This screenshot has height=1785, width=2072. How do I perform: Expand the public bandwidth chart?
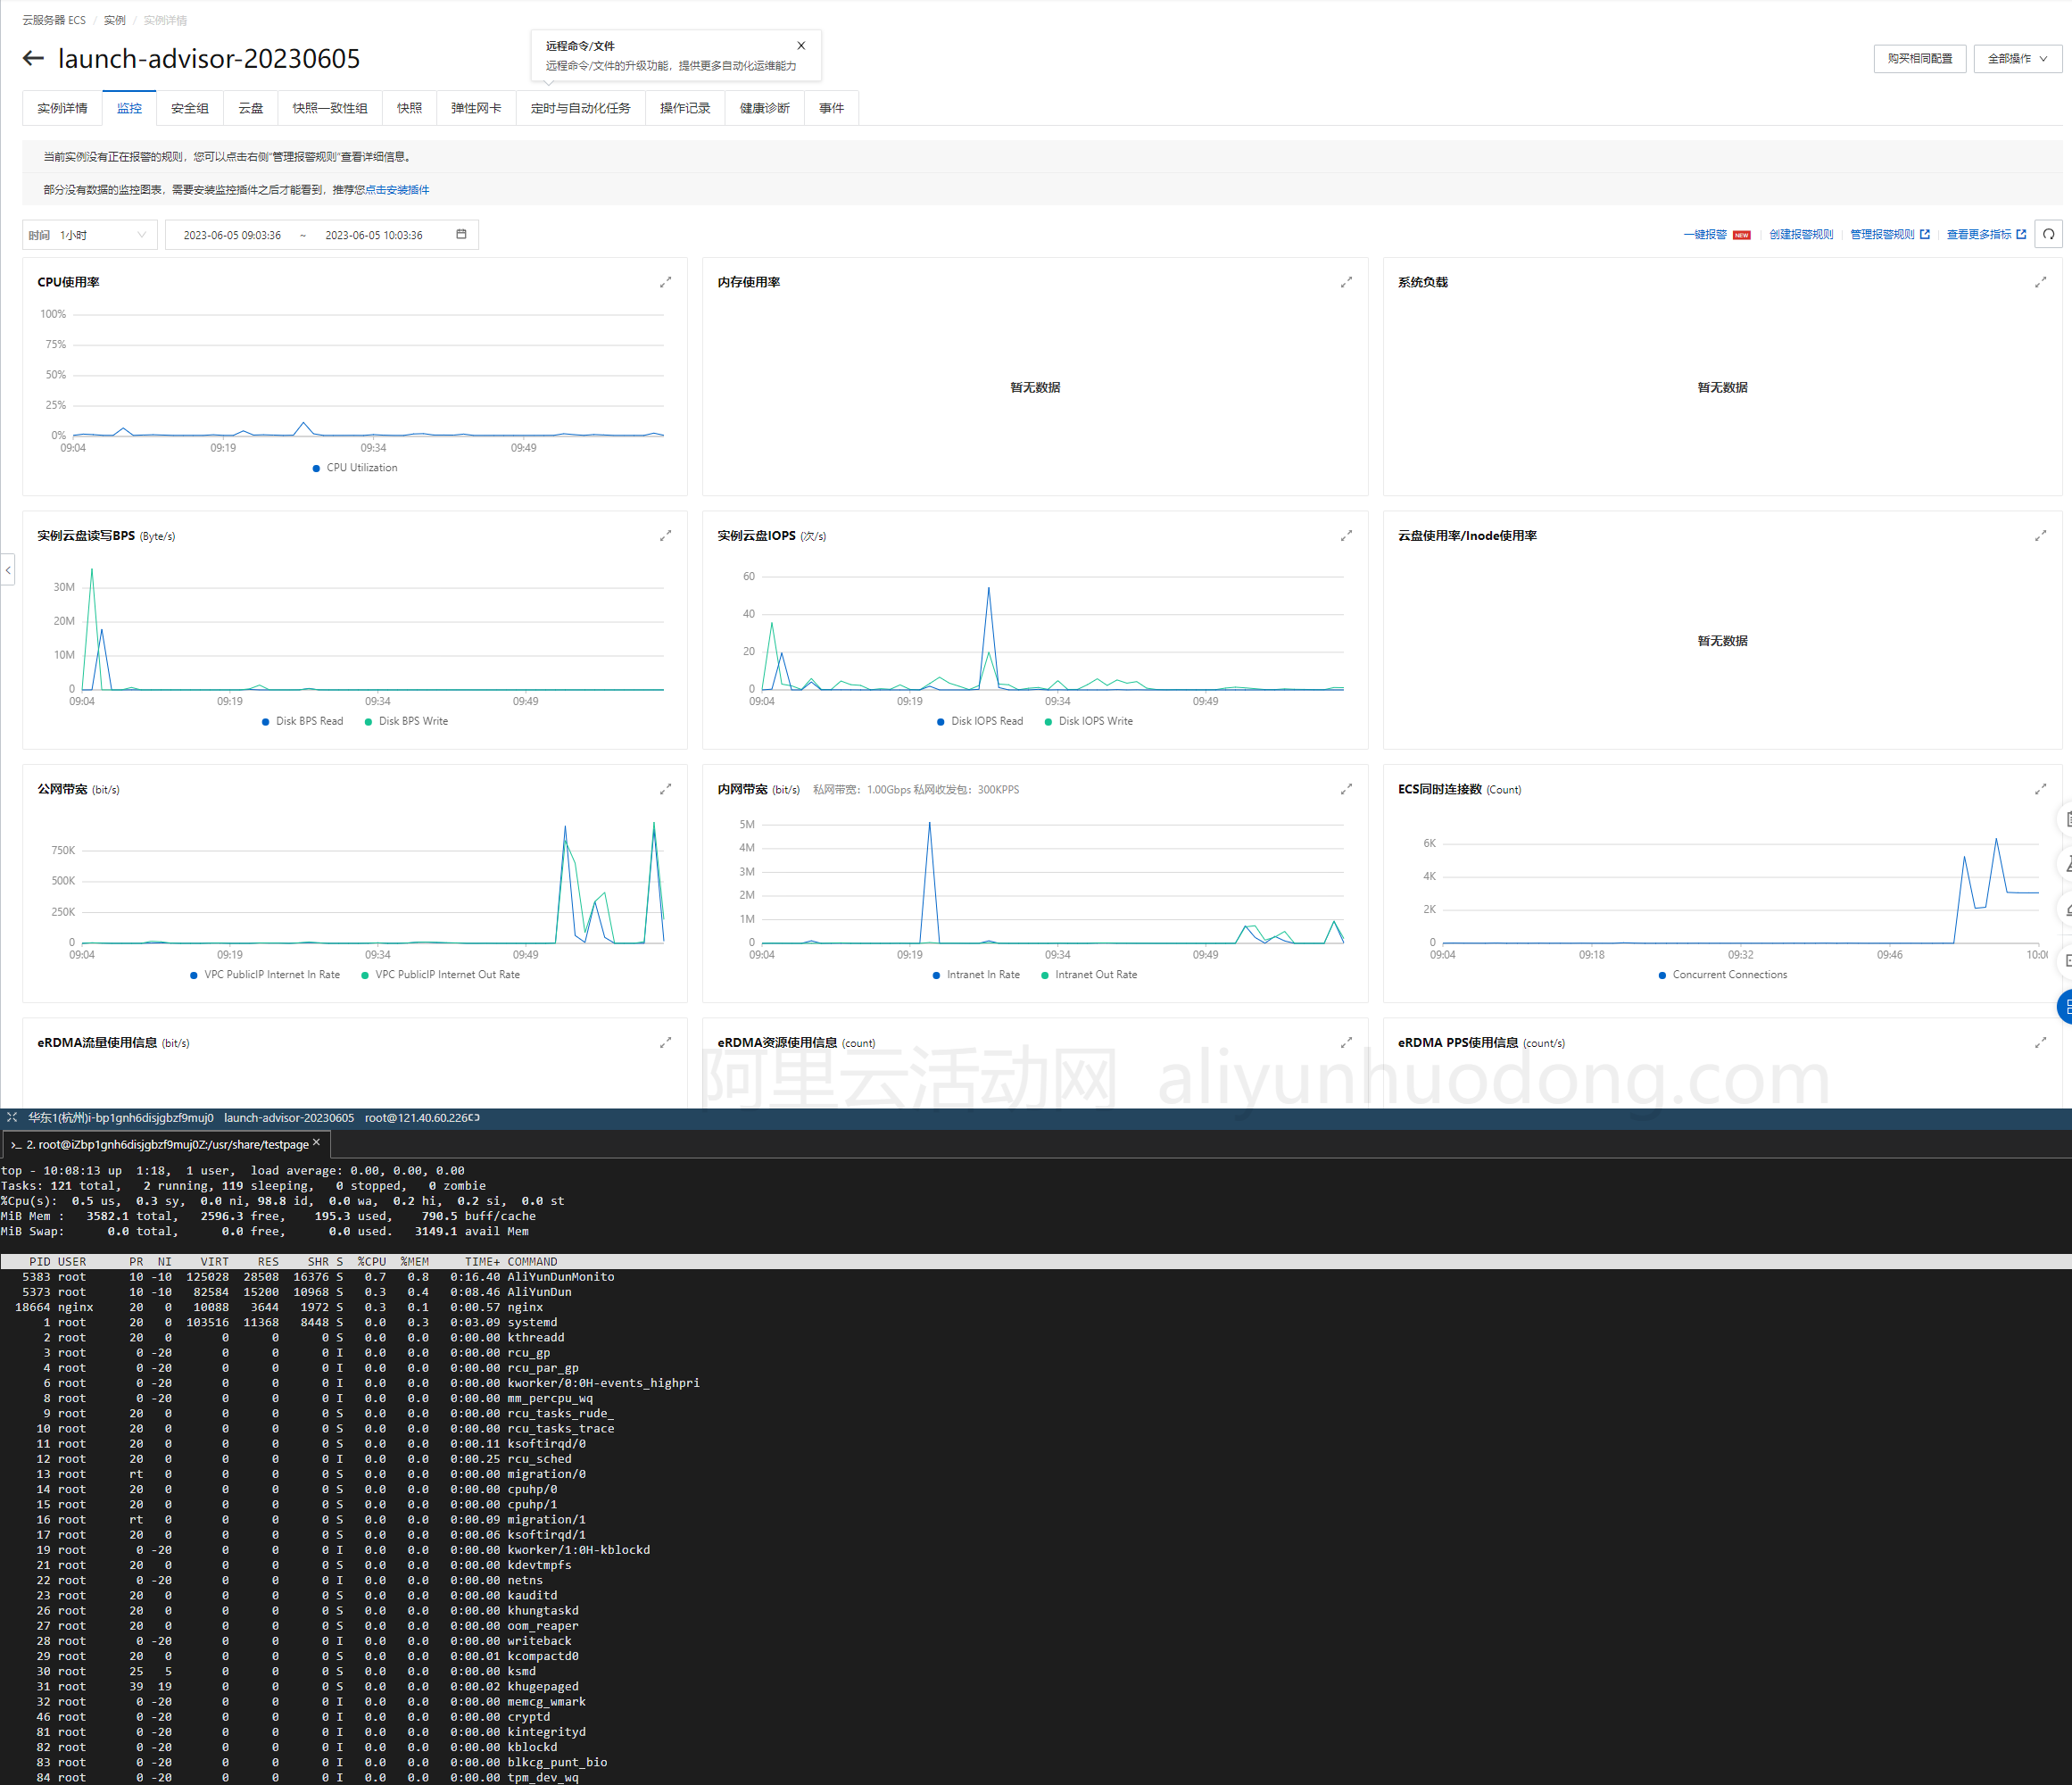click(665, 790)
